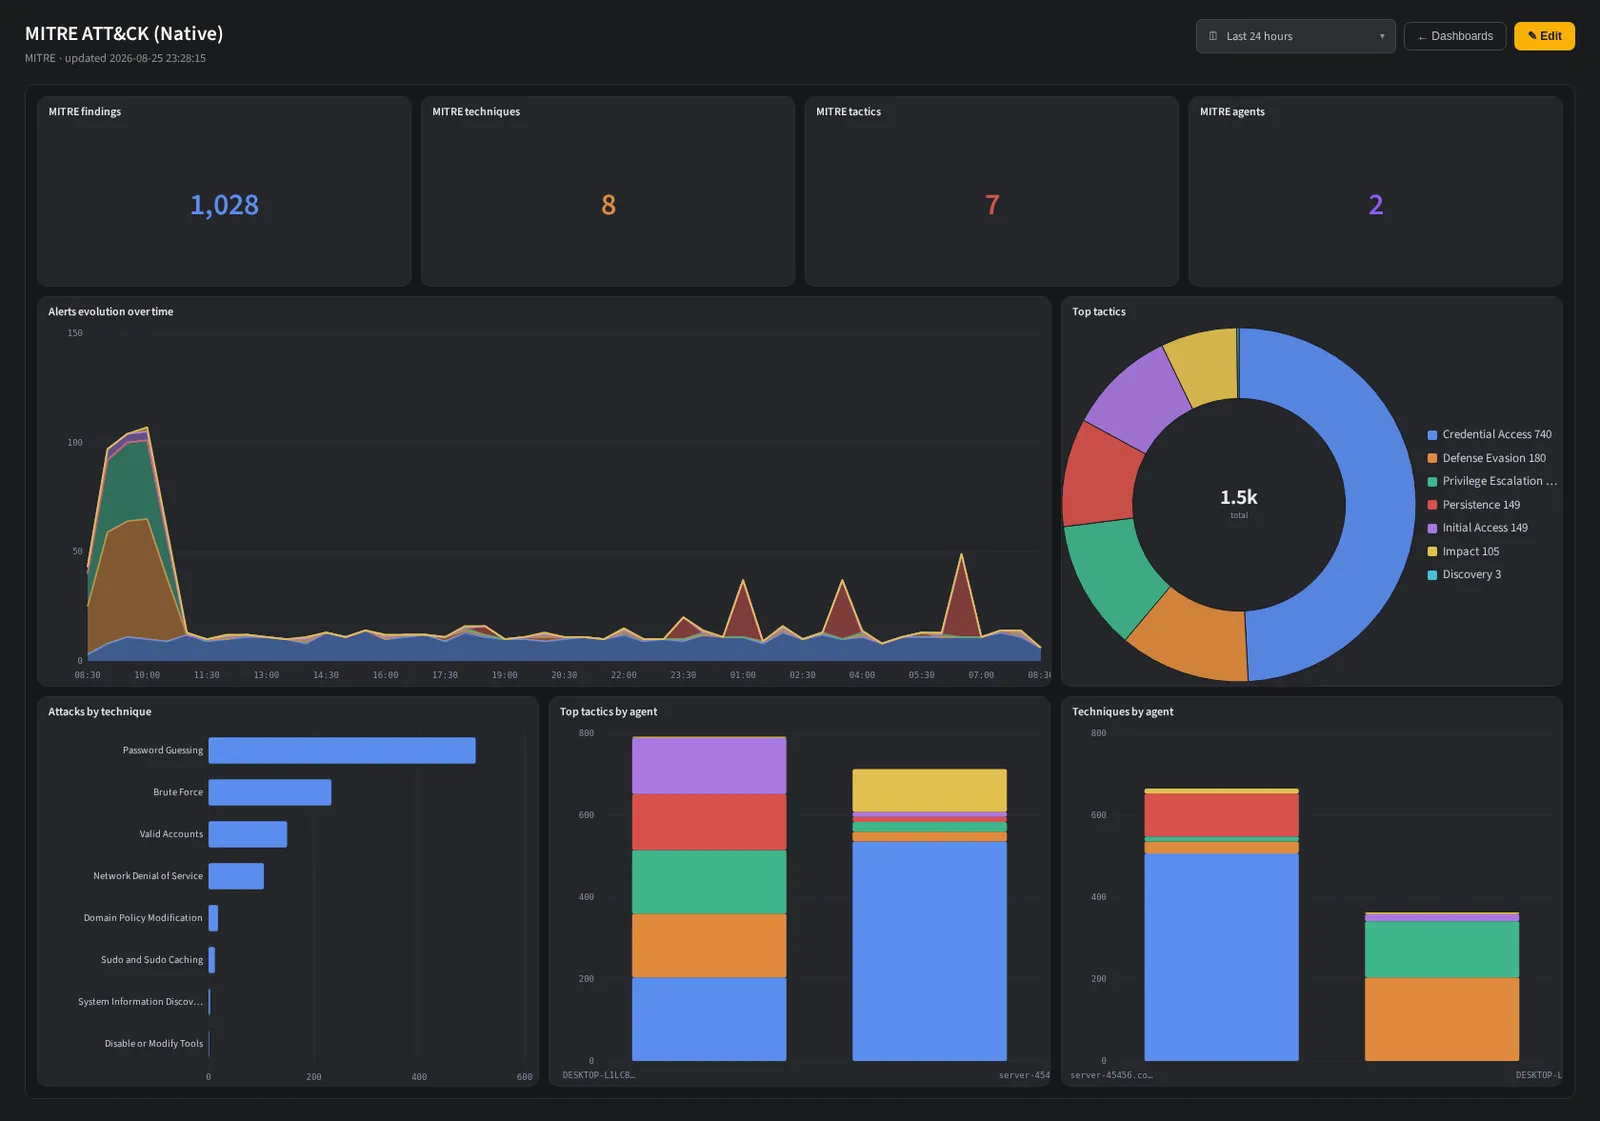Click the dropdown arrow of time range selector

click(1382, 36)
